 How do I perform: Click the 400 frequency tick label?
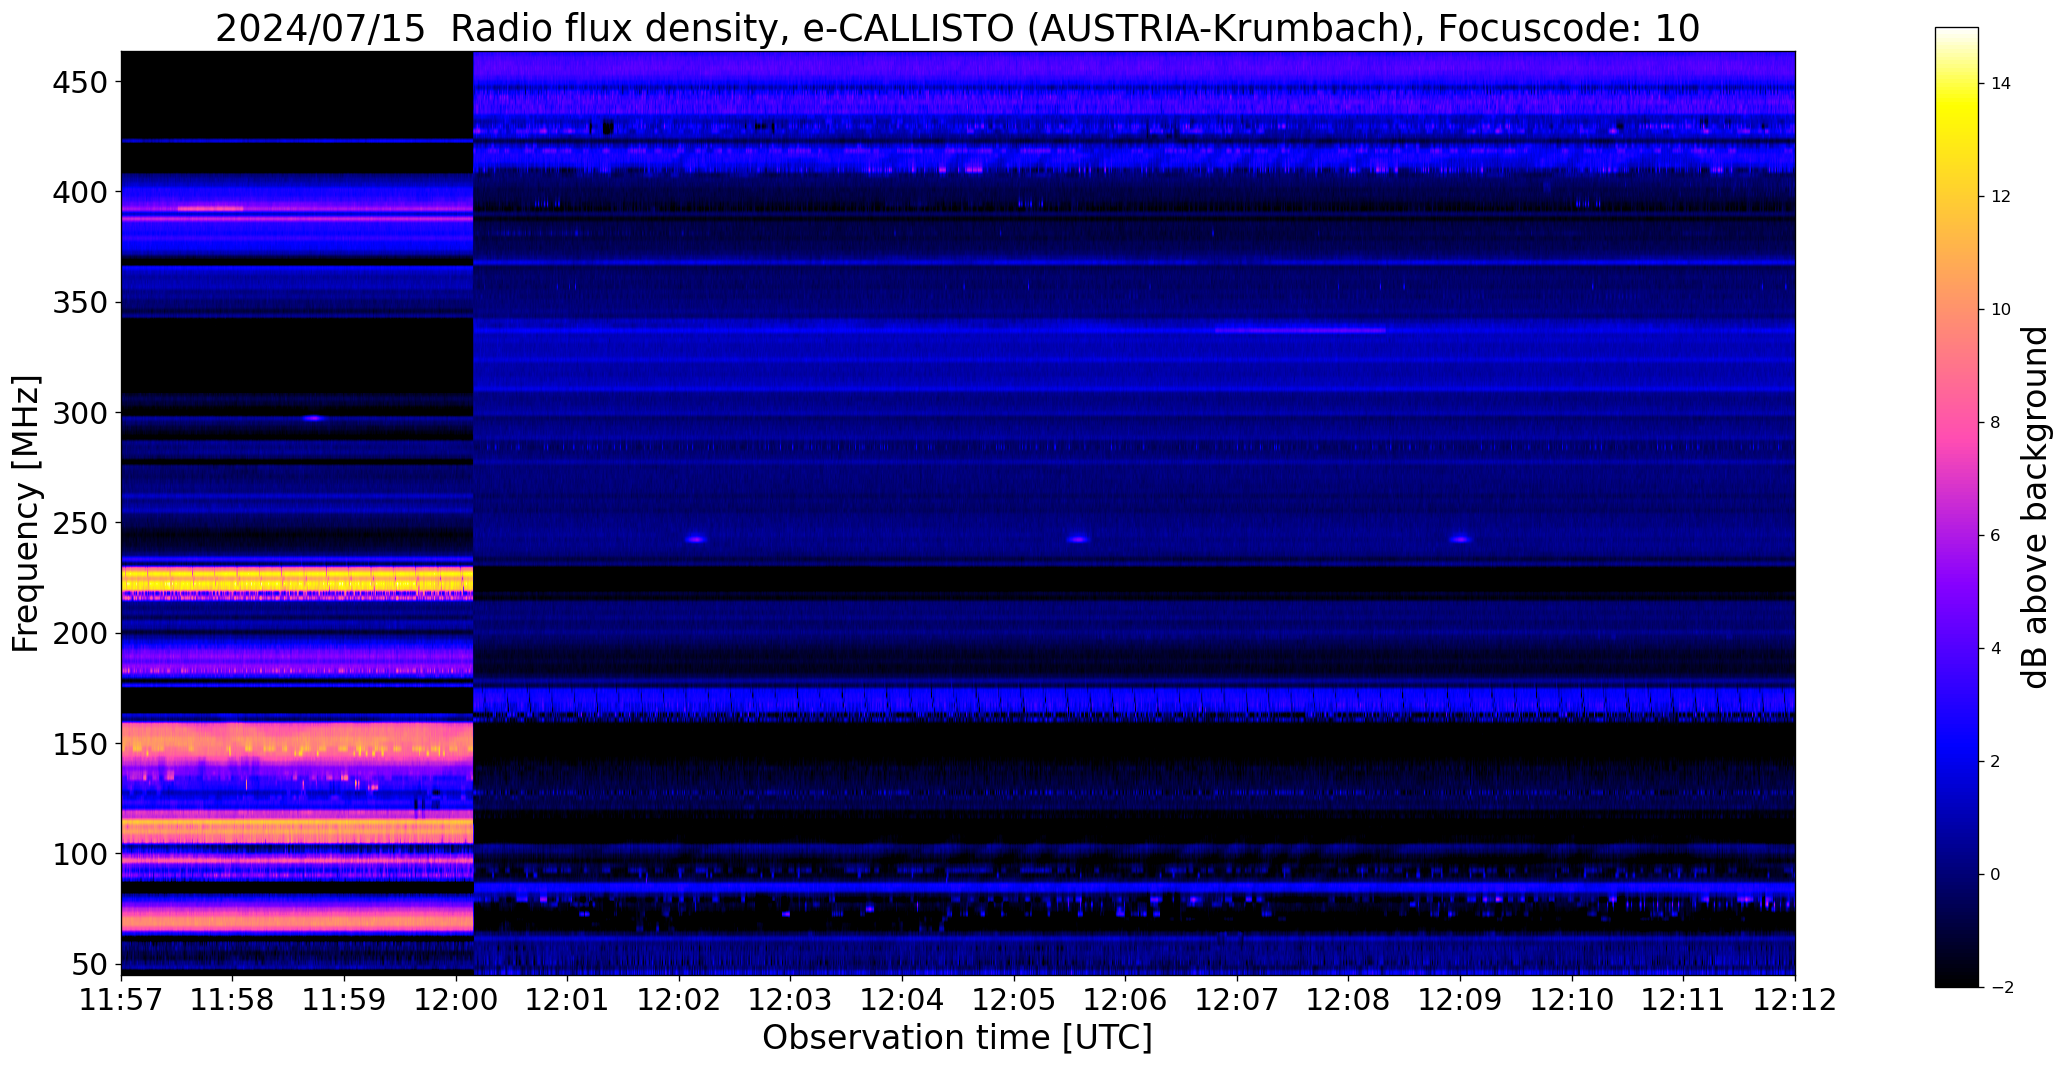[78, 192]
